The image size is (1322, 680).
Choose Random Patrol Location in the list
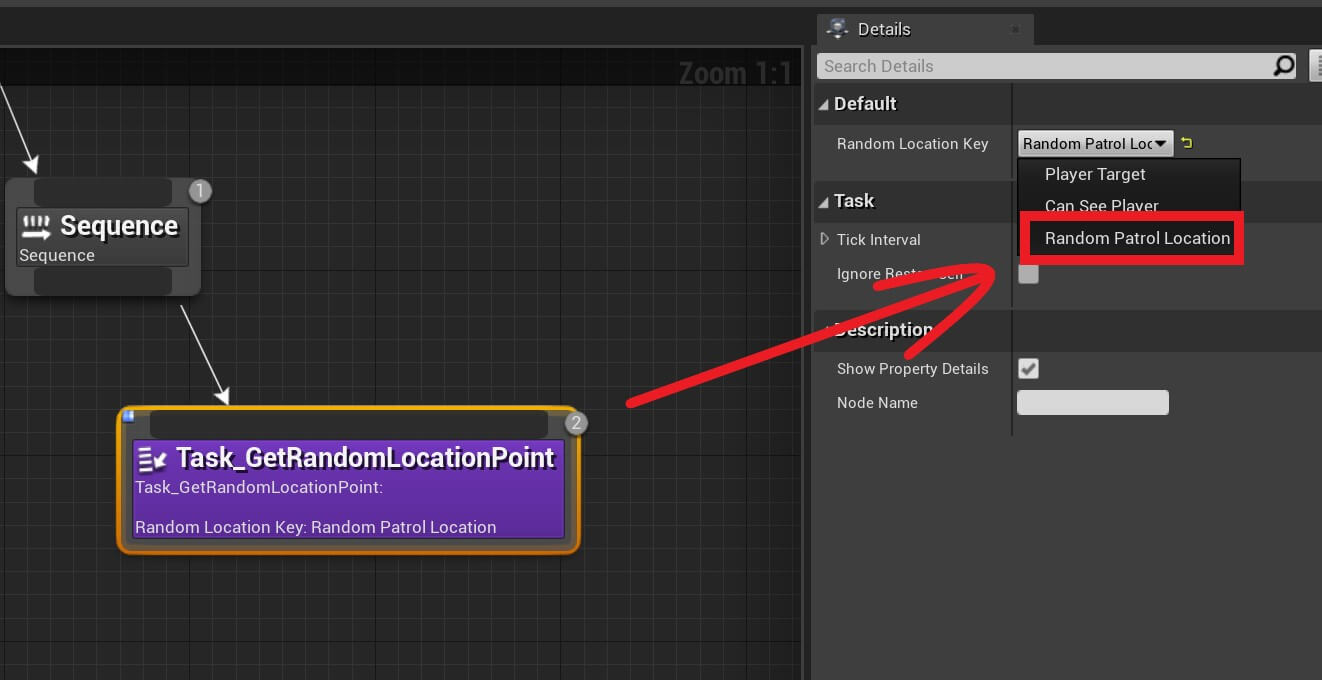[1136, 238]
